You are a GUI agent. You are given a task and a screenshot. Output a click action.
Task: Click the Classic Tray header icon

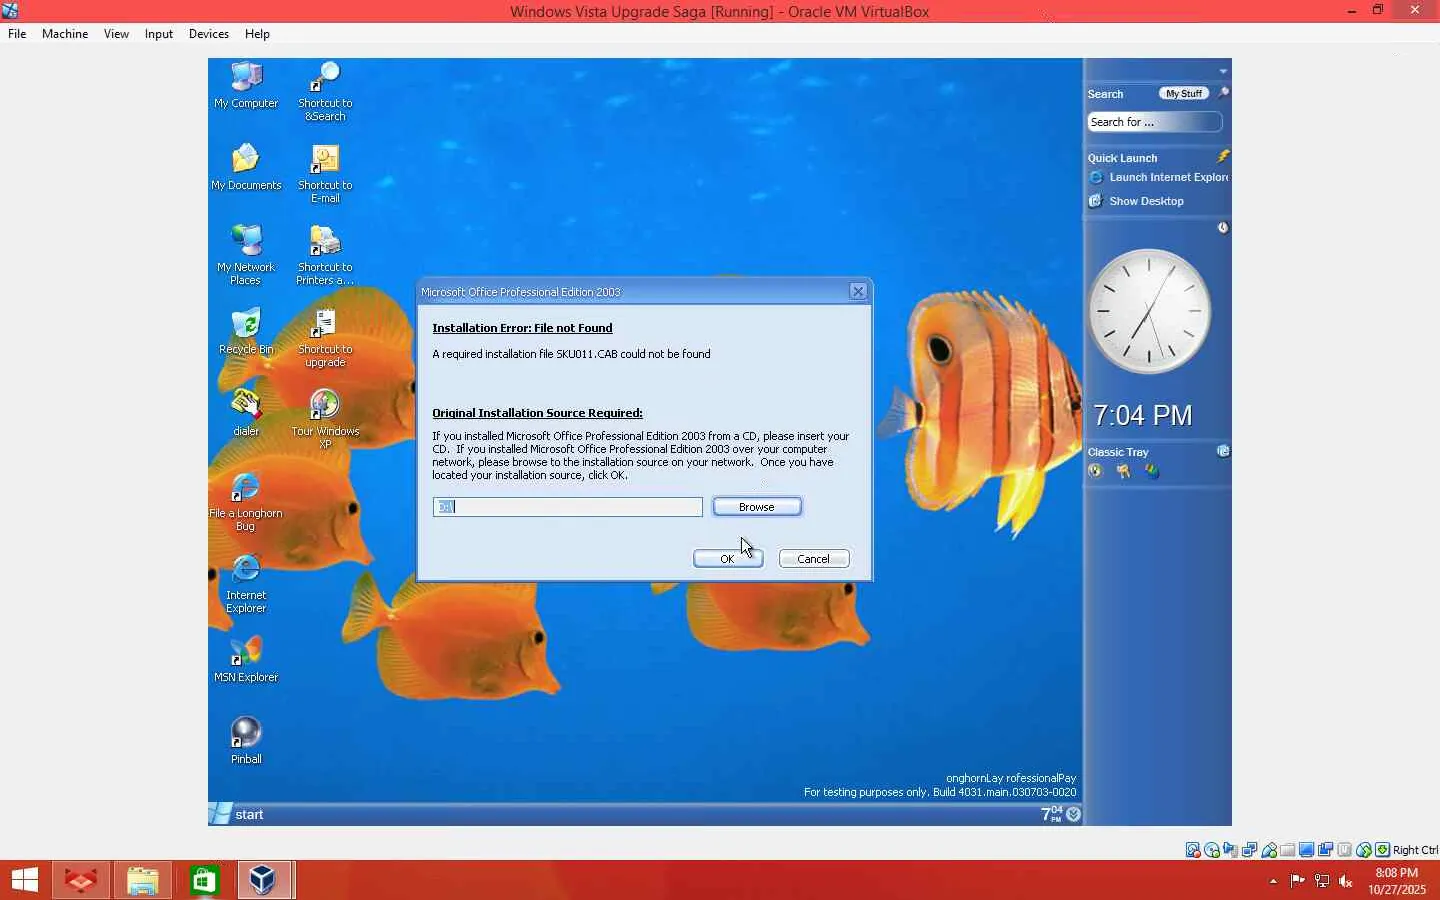tap(1222, 451)
